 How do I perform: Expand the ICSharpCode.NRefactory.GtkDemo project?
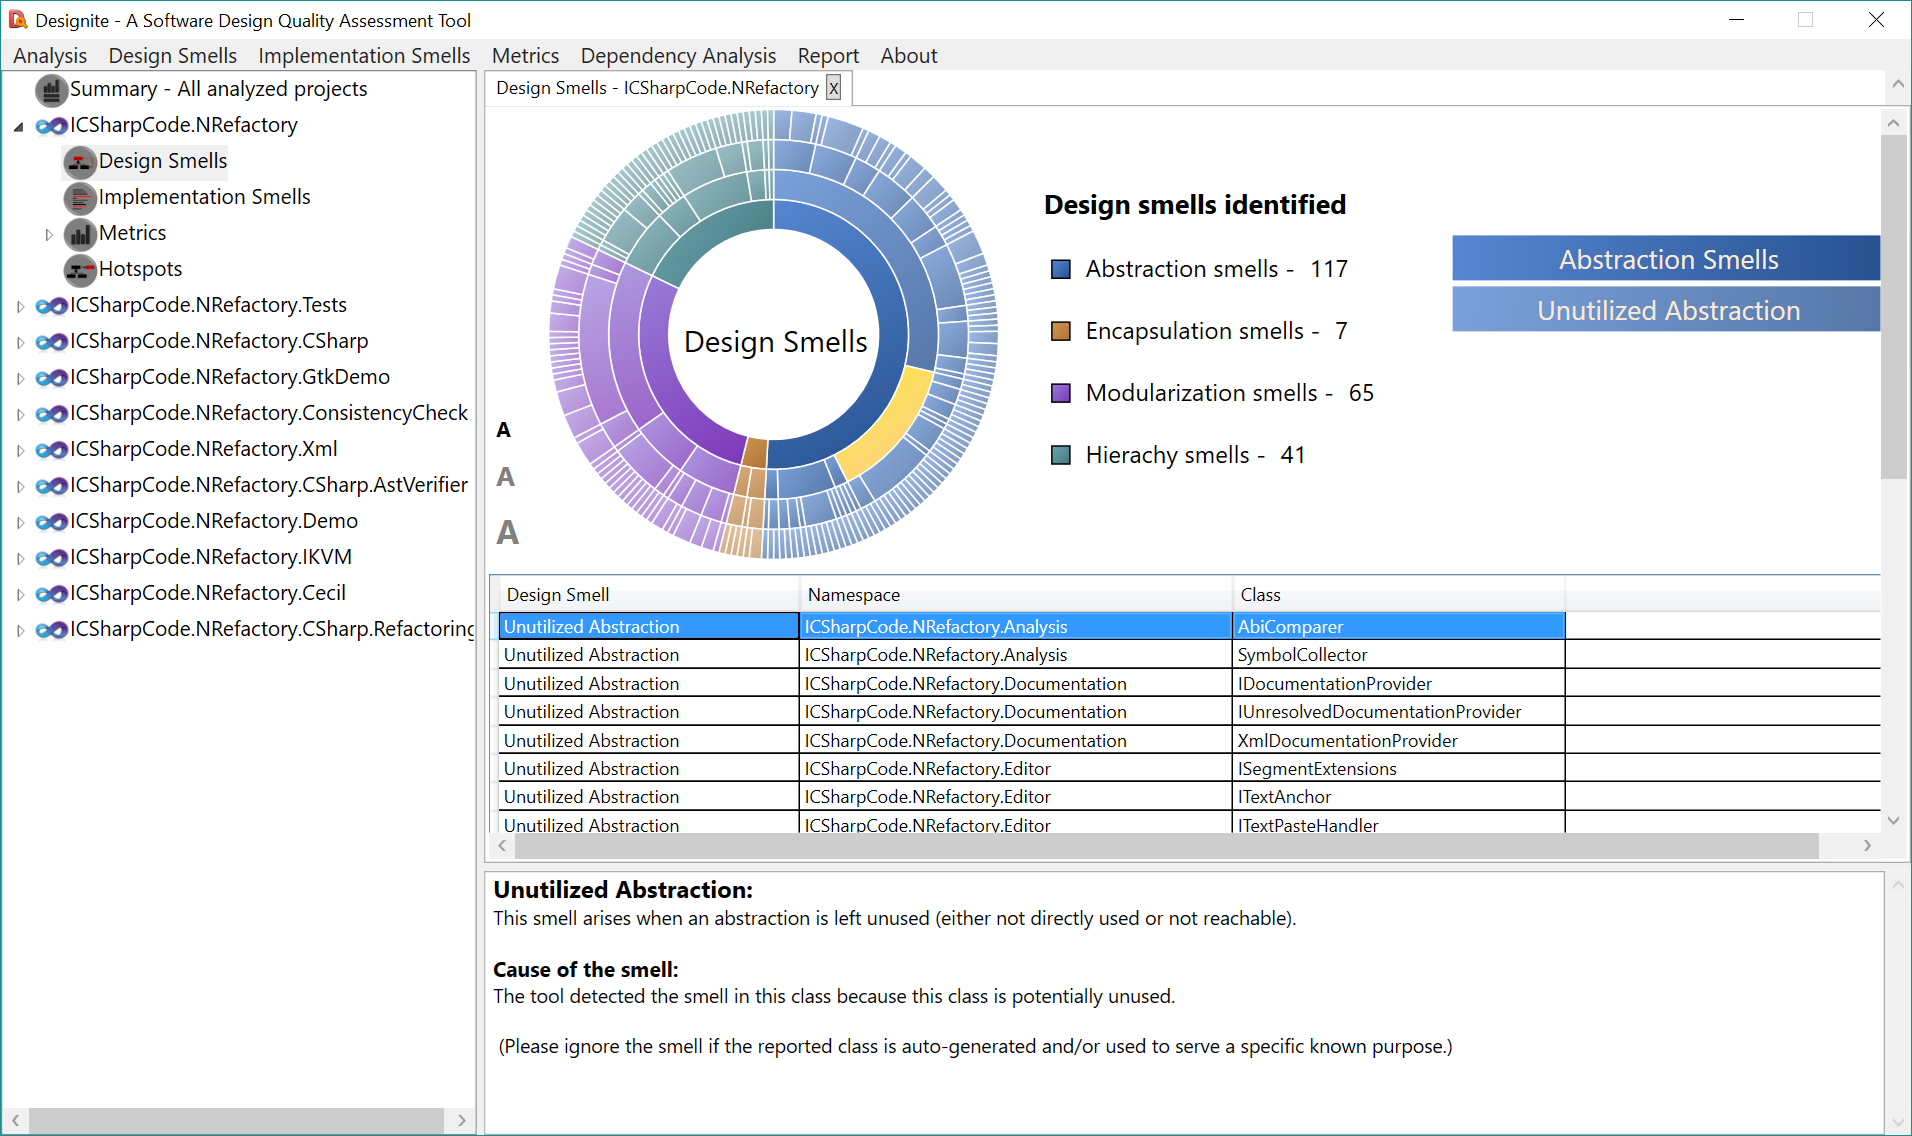20,378
